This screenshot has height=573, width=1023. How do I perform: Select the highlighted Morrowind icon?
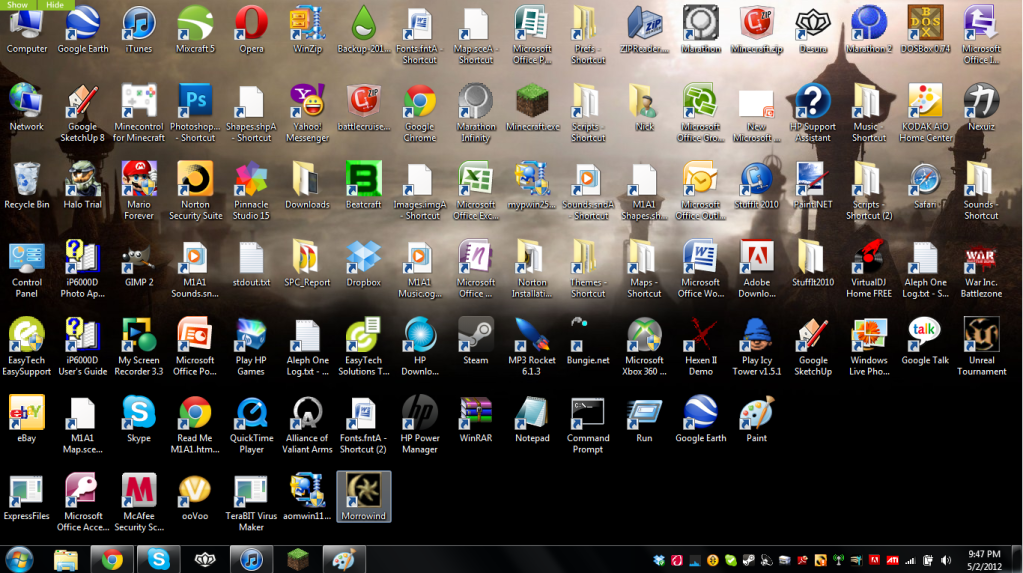point(363,497)
